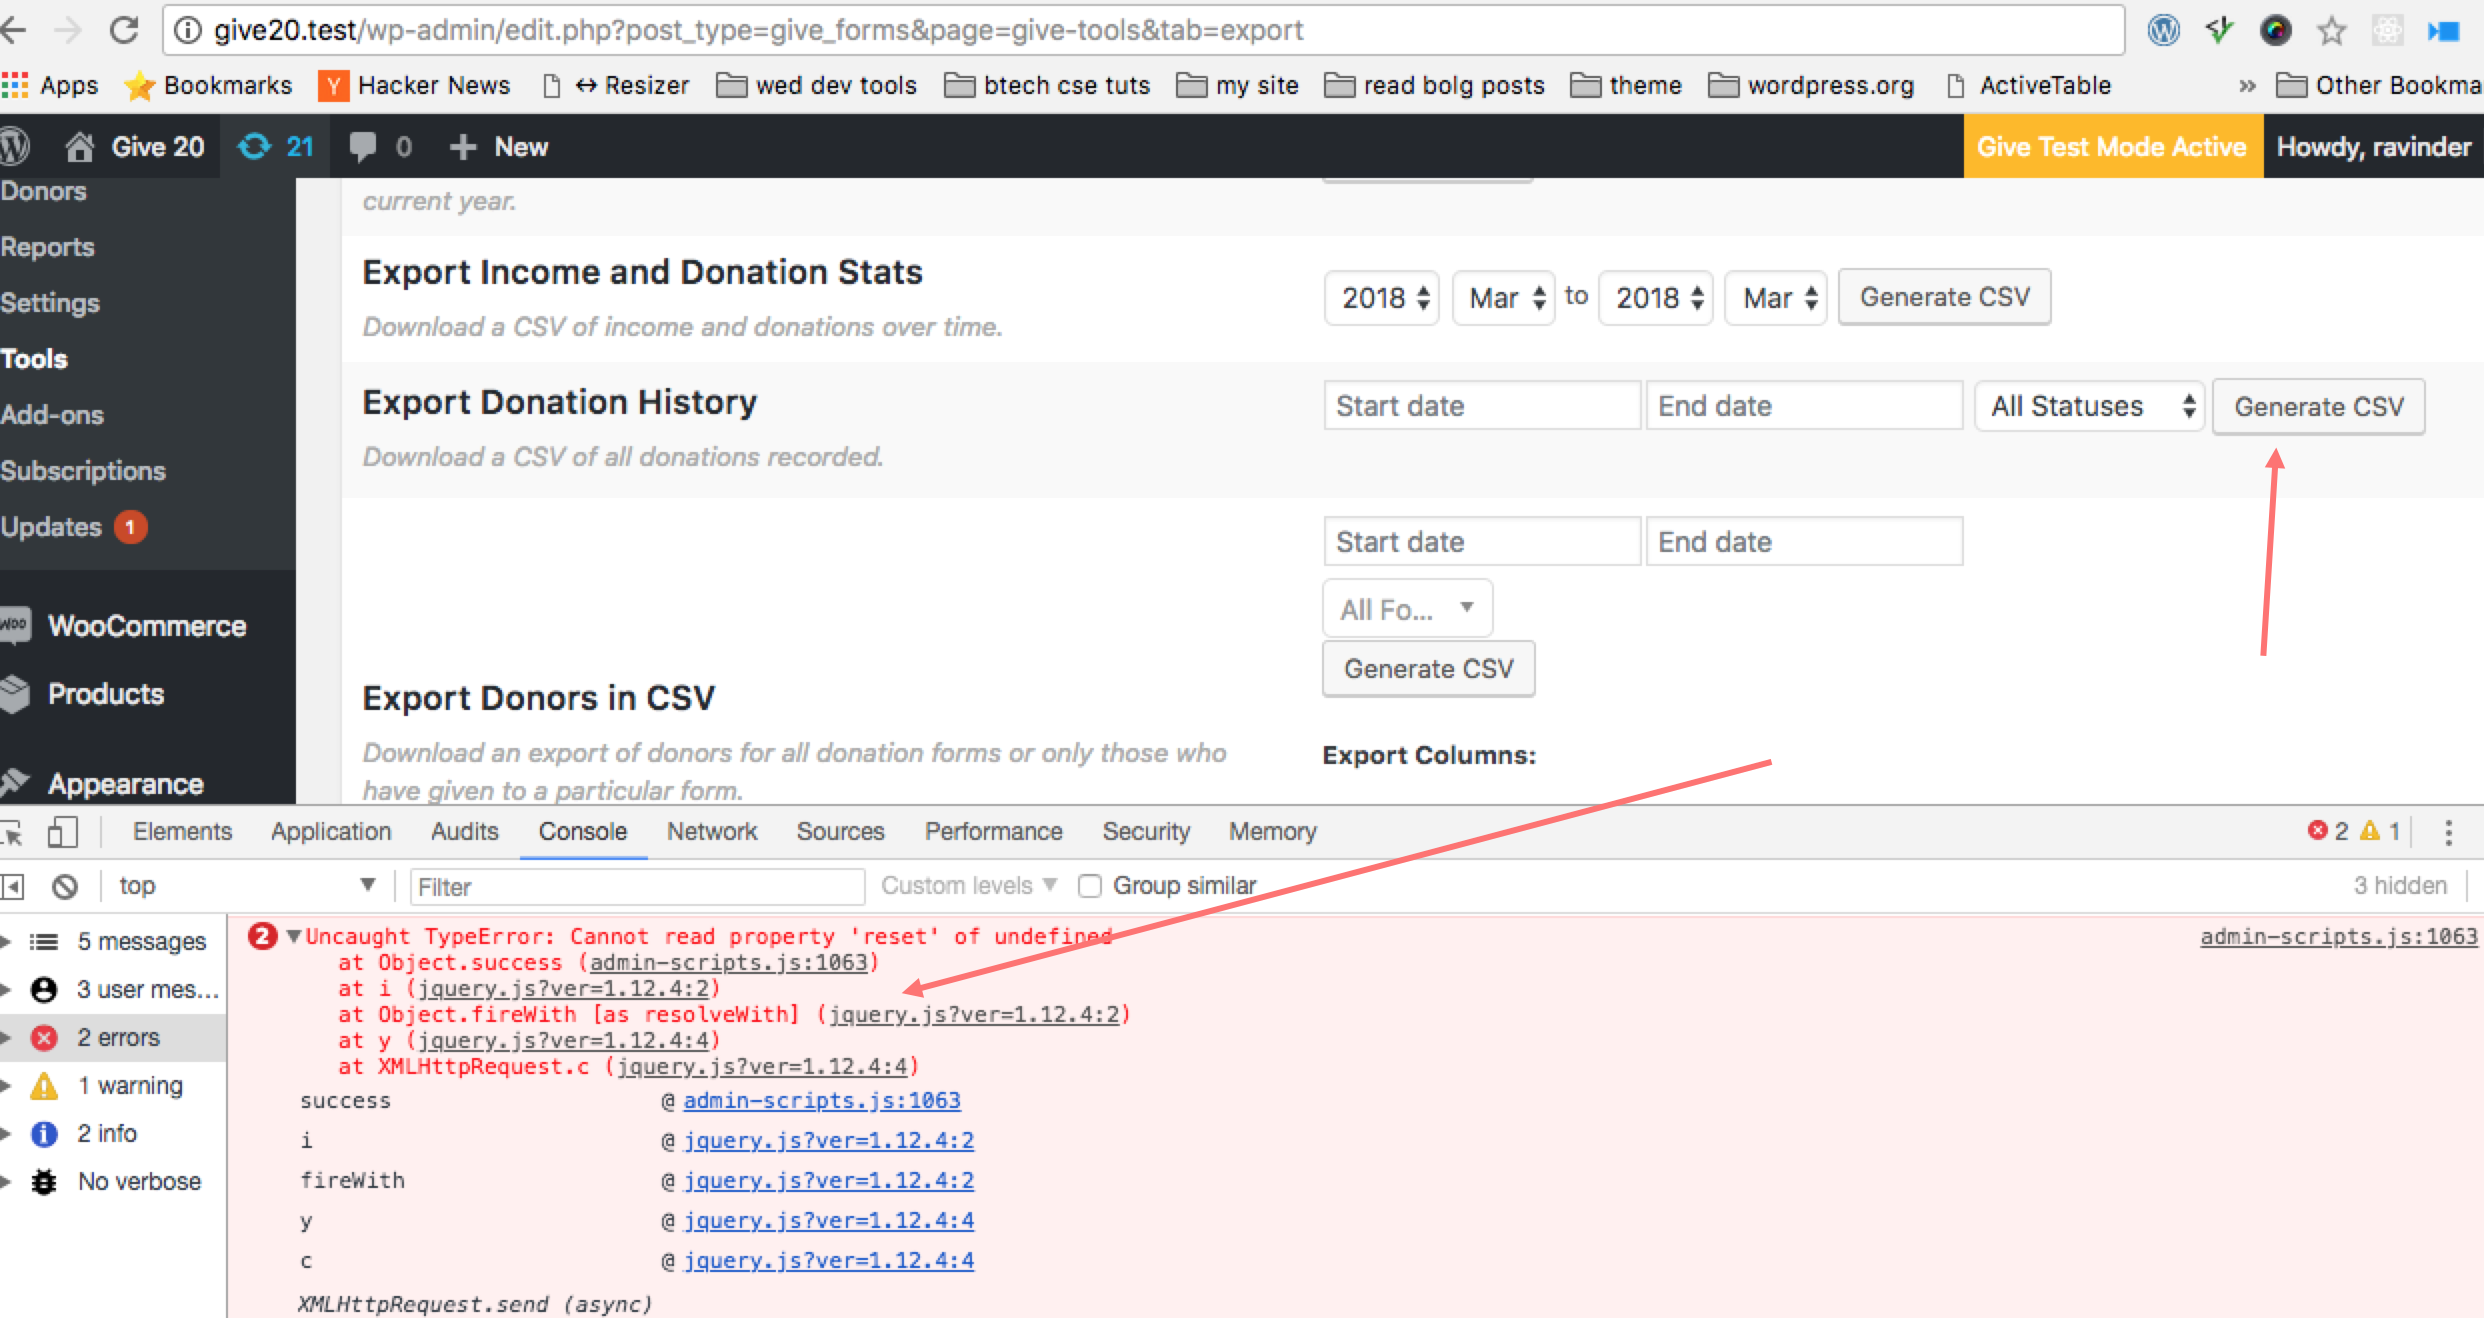Screen dimensions: 2484x1318
Task: Switch to the Sources tab
Action: 839,831
